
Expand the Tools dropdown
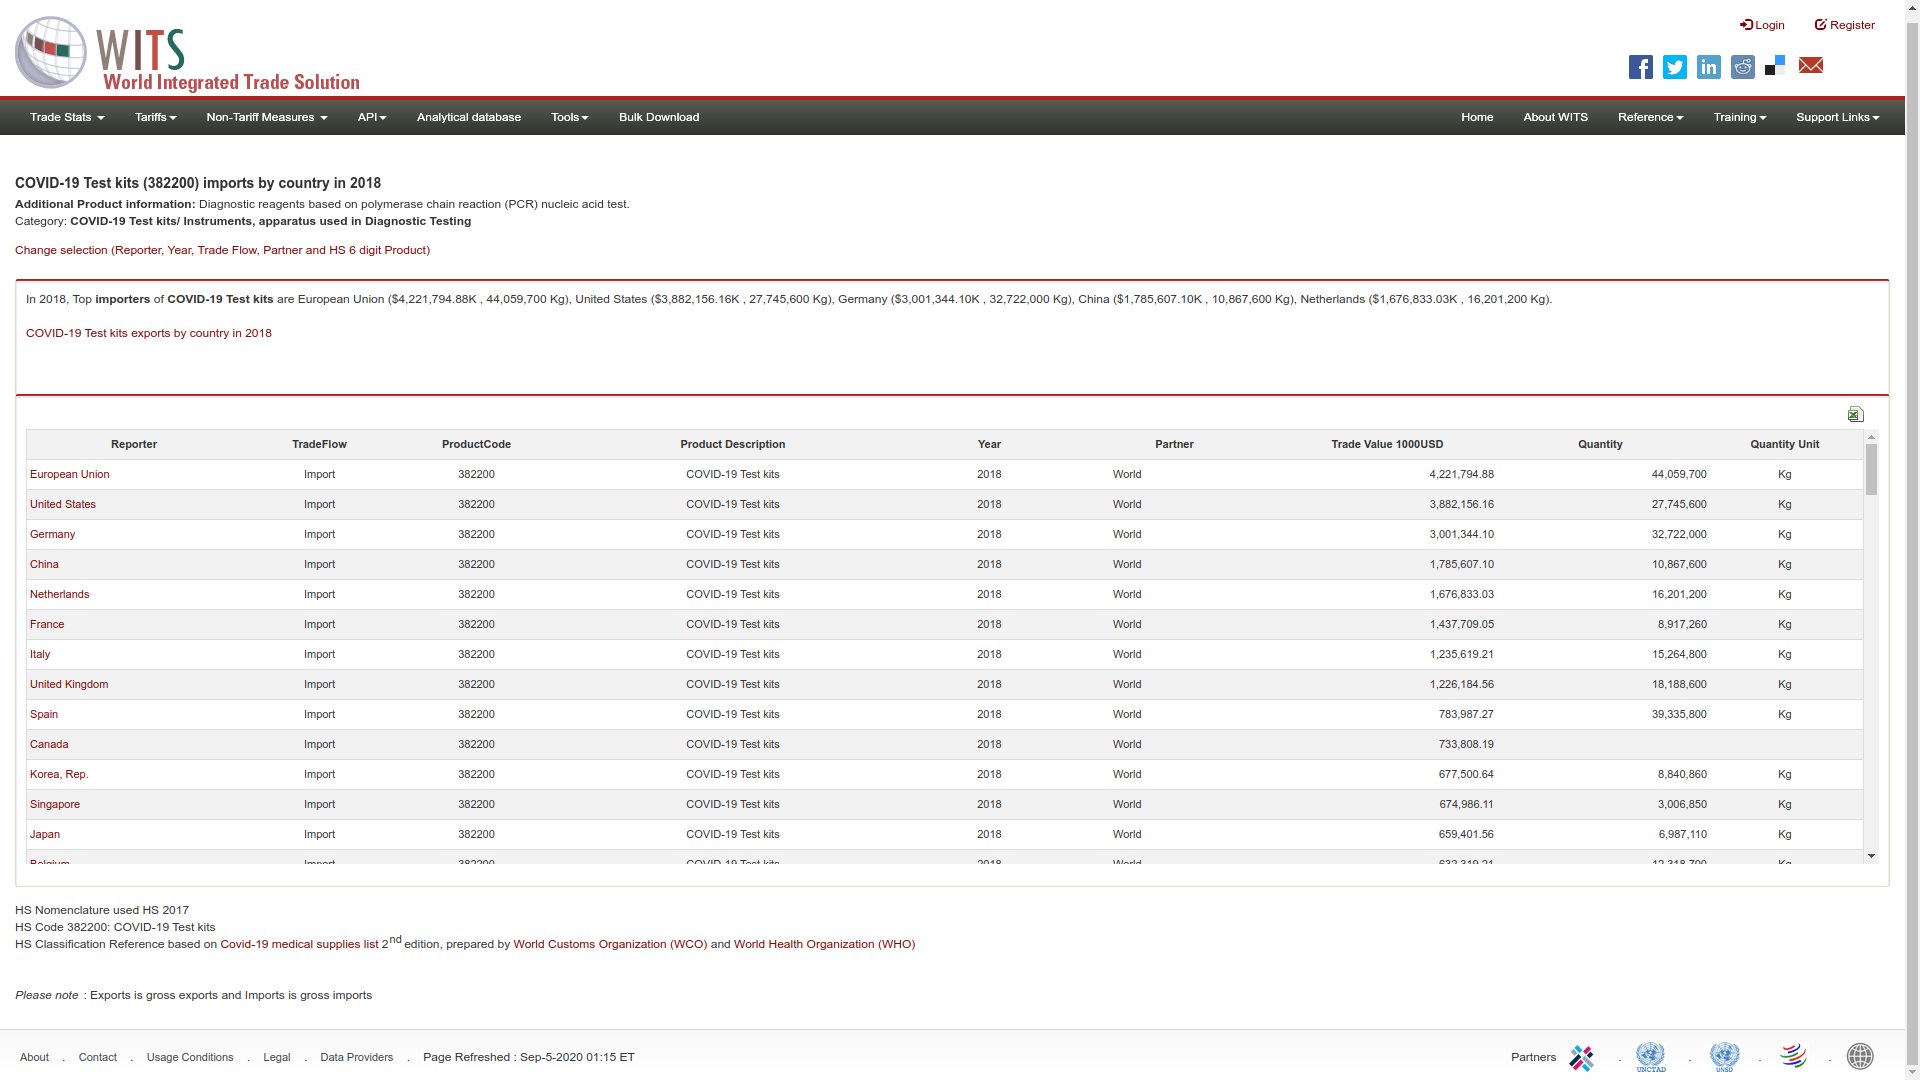tap(570, 117)
